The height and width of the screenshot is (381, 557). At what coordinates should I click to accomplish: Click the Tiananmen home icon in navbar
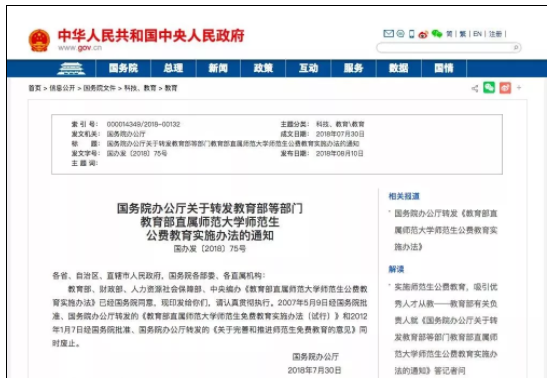click(71, 68)
